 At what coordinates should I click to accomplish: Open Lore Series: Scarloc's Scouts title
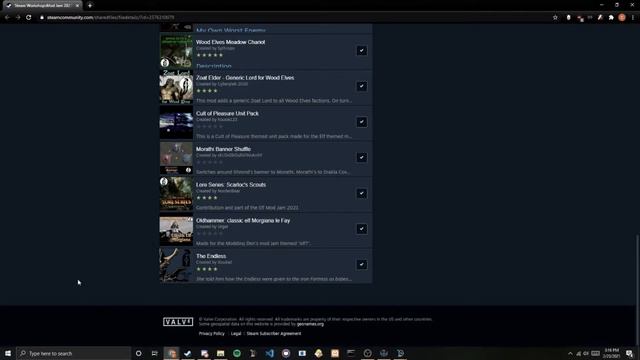pyautogui.click(x=231, y=184)
